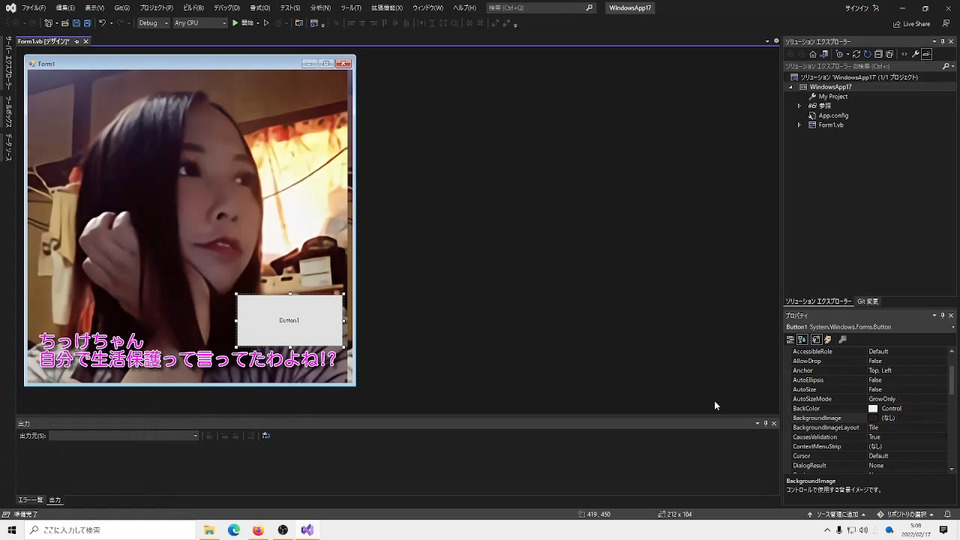
Task: Switch to Git 変更 tab
Action: pyautogui.click(x=868, y=301)
